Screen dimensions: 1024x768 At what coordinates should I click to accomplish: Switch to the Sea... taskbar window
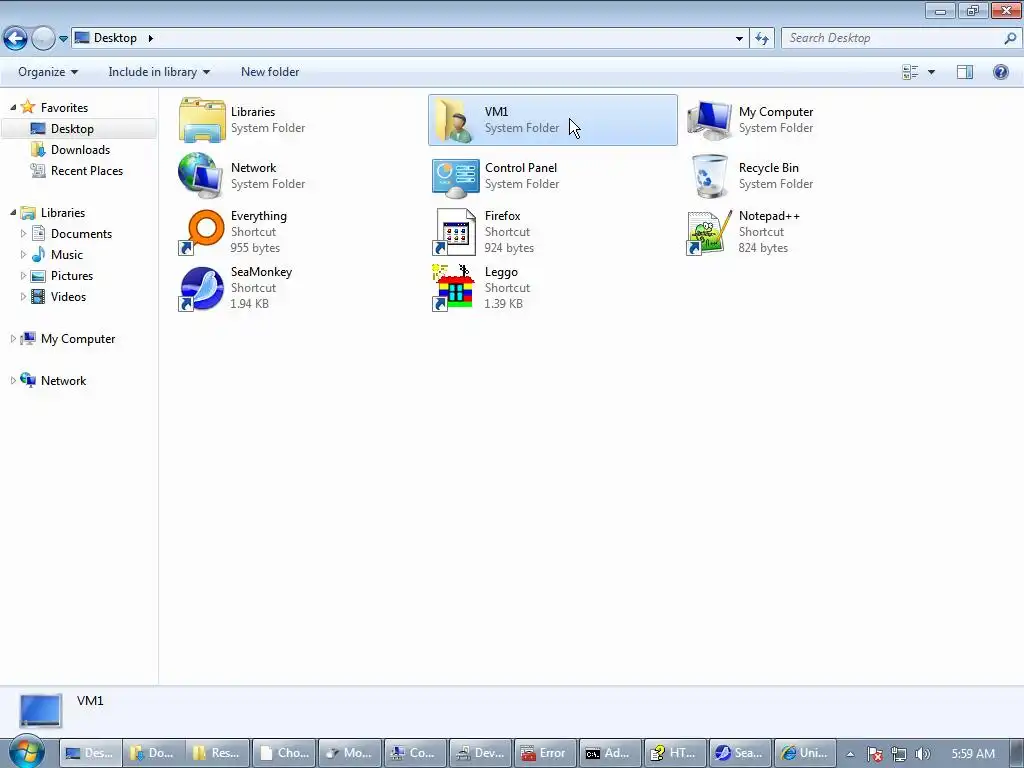click(741, 753)
